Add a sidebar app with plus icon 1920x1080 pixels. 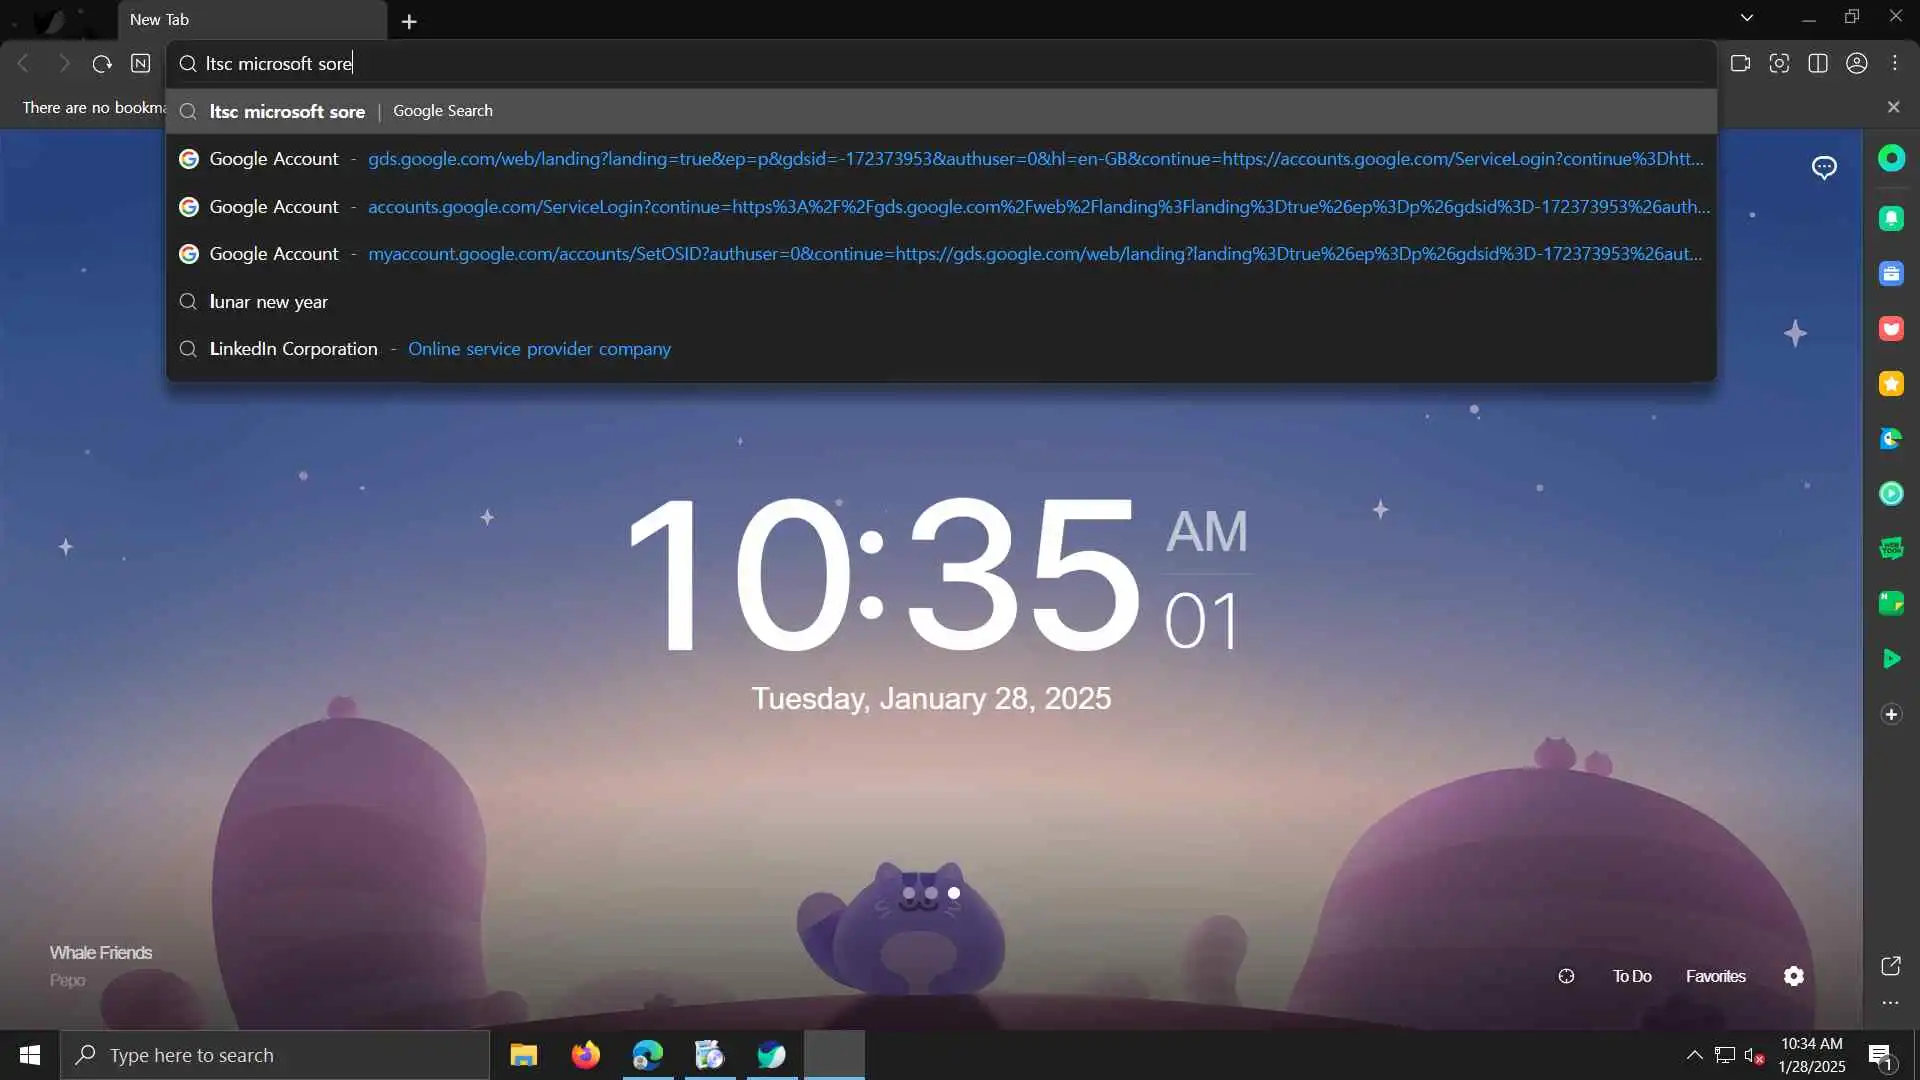point(1891,714)
